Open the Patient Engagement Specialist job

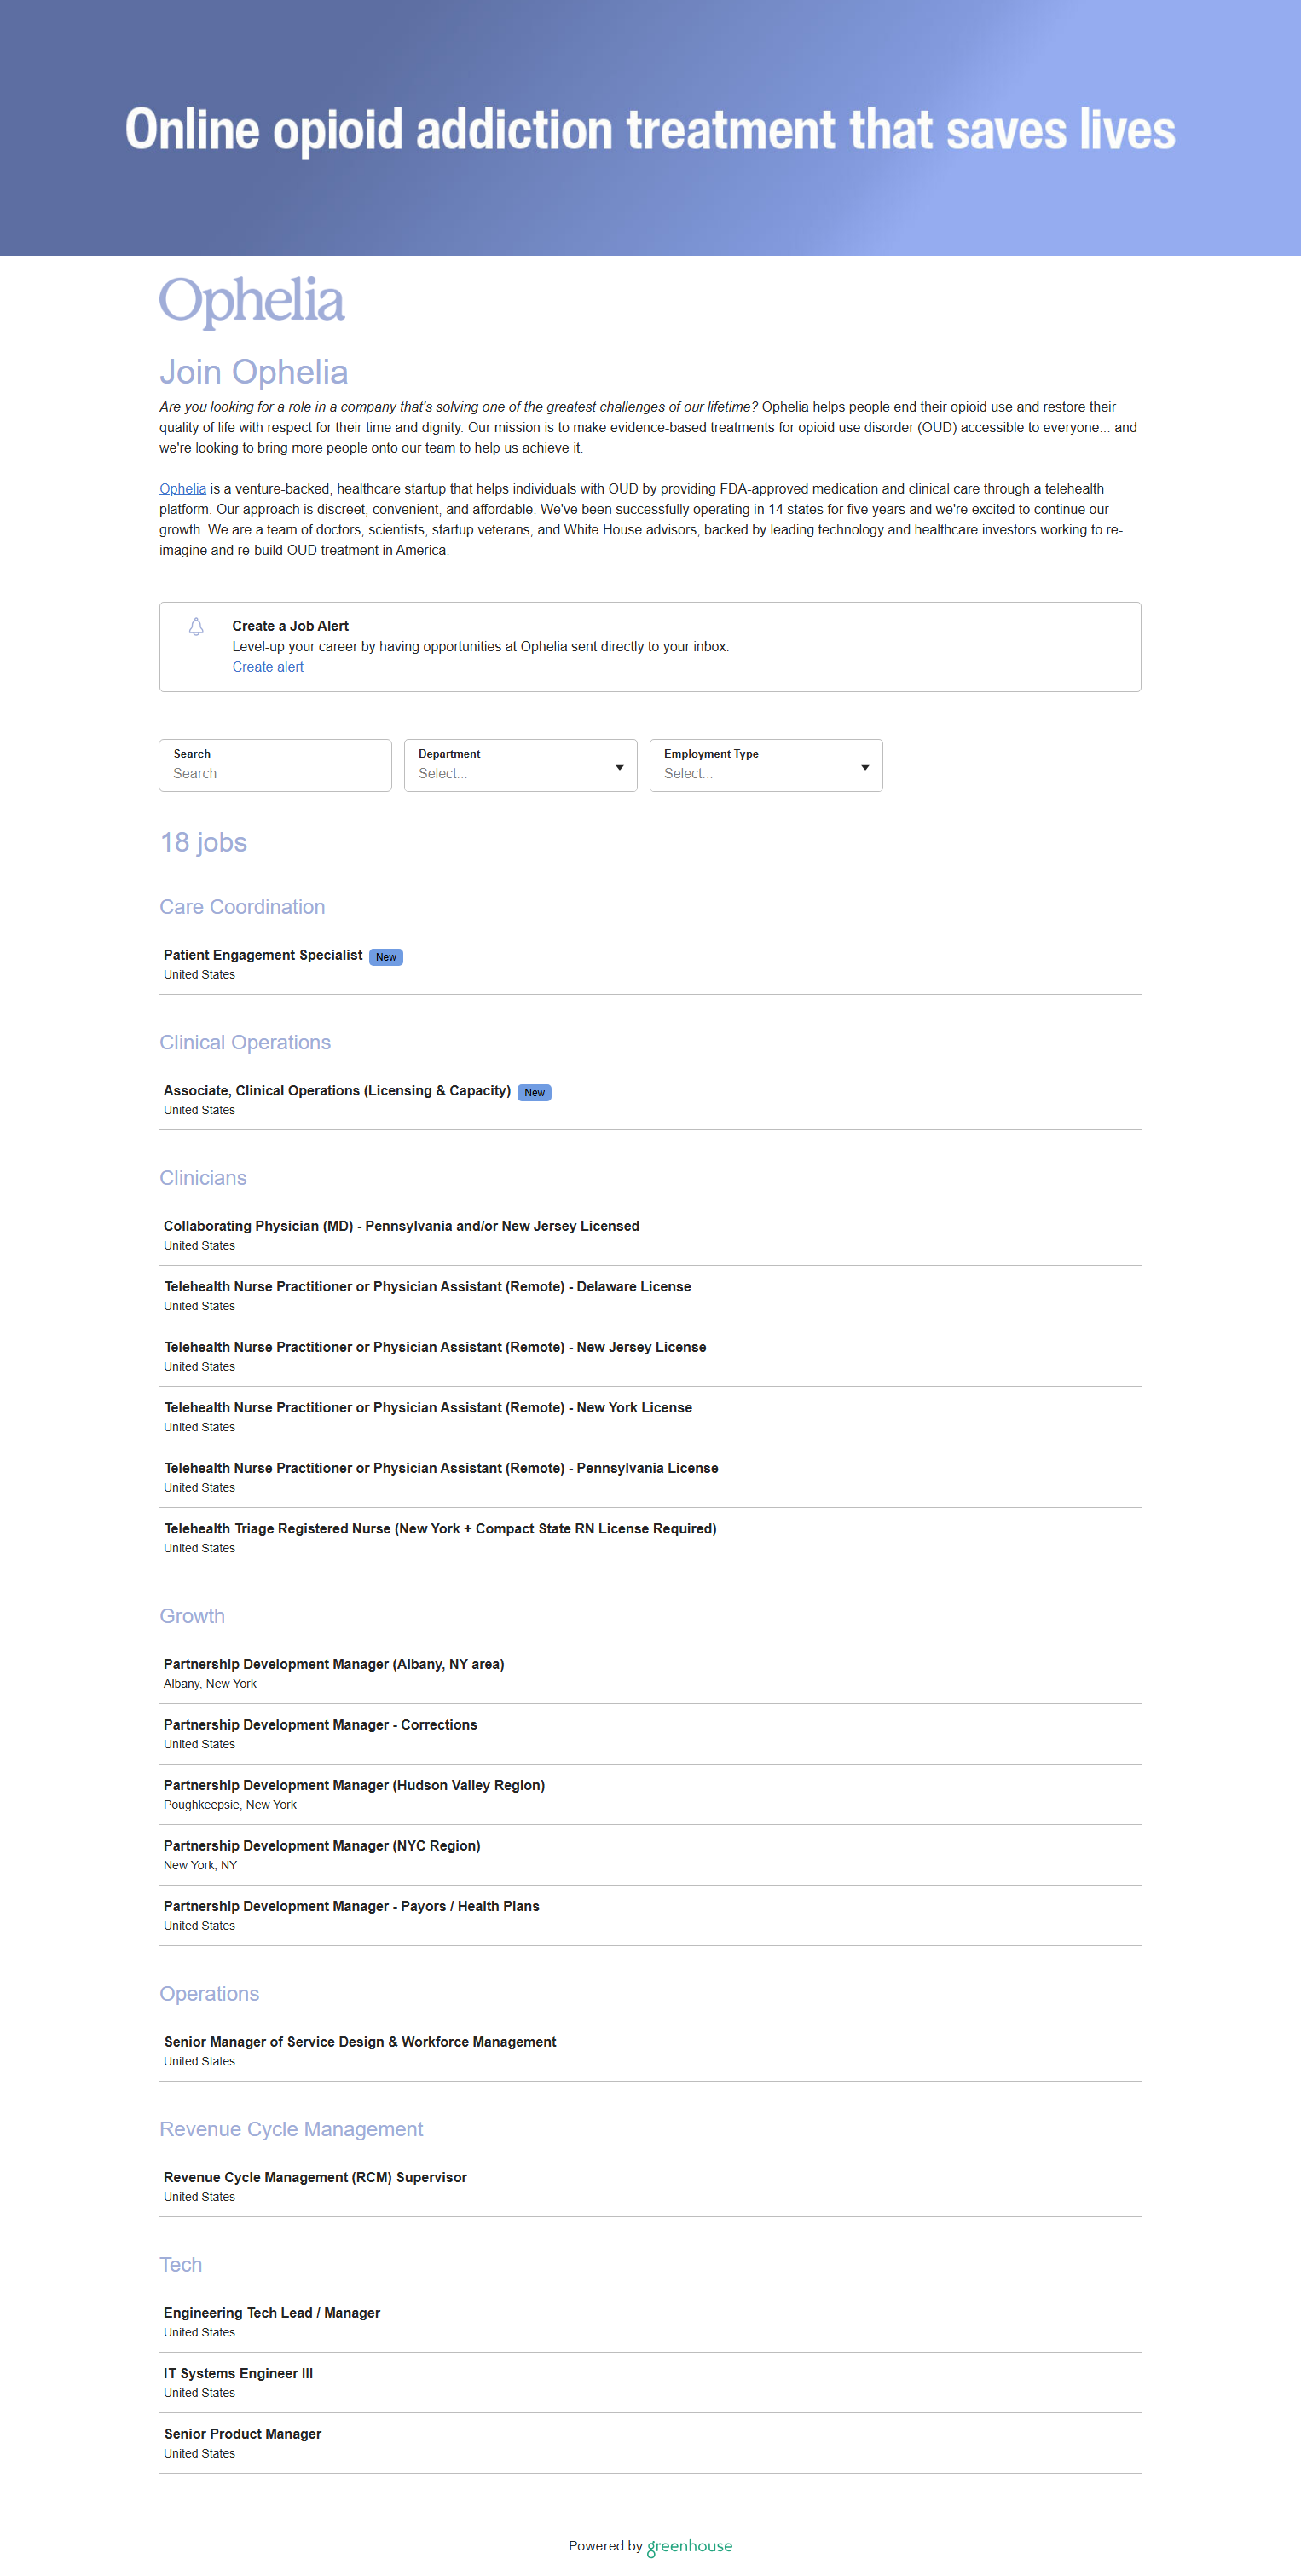[x=650, y=964]
